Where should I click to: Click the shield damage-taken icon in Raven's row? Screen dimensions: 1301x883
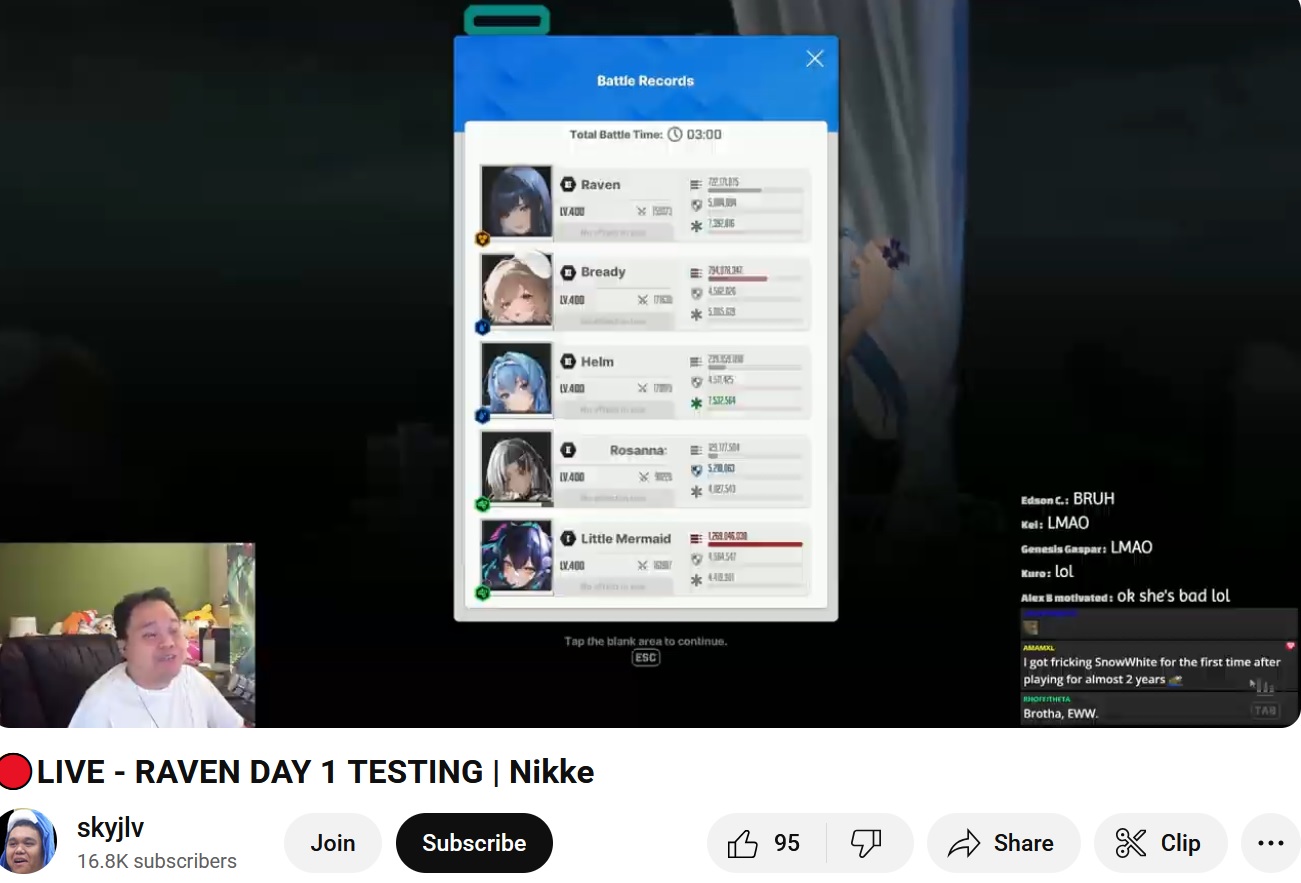696,205
